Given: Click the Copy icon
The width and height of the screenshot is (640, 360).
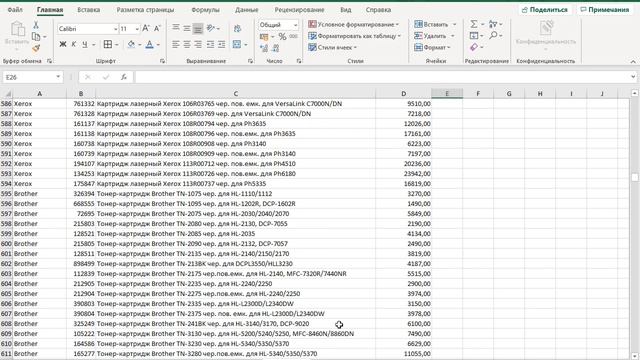Looking at the screenshot, I should coord(36,37).
